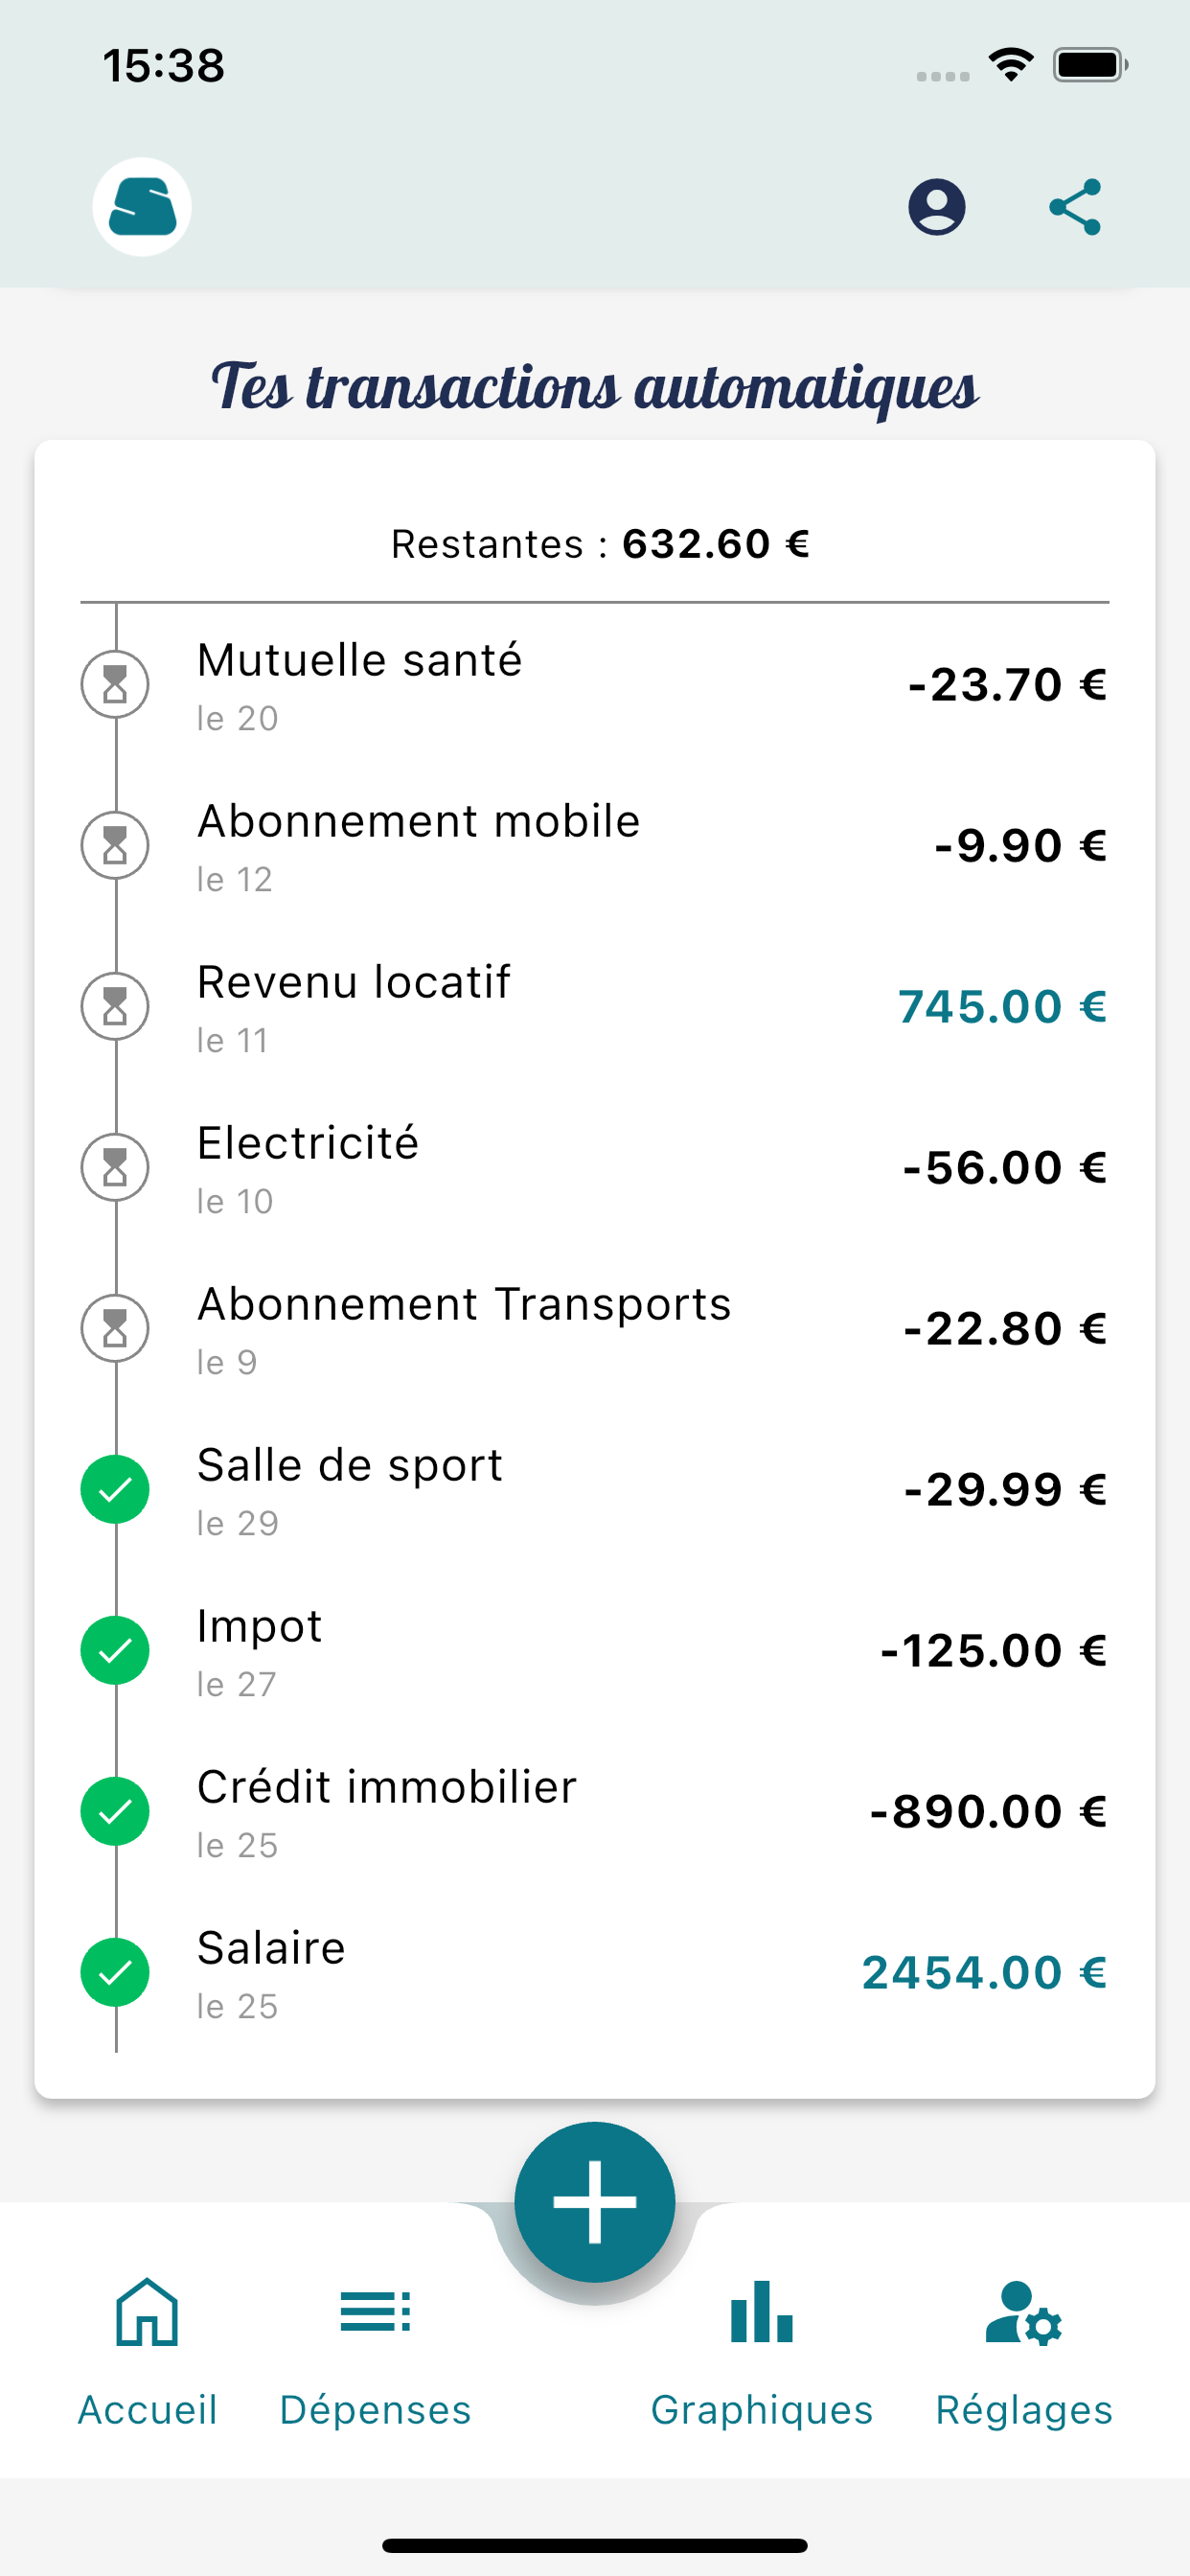1190x2576 pixels.
Task: Select the Salaire 2454.00 € amount
Action: [984, 1973]
